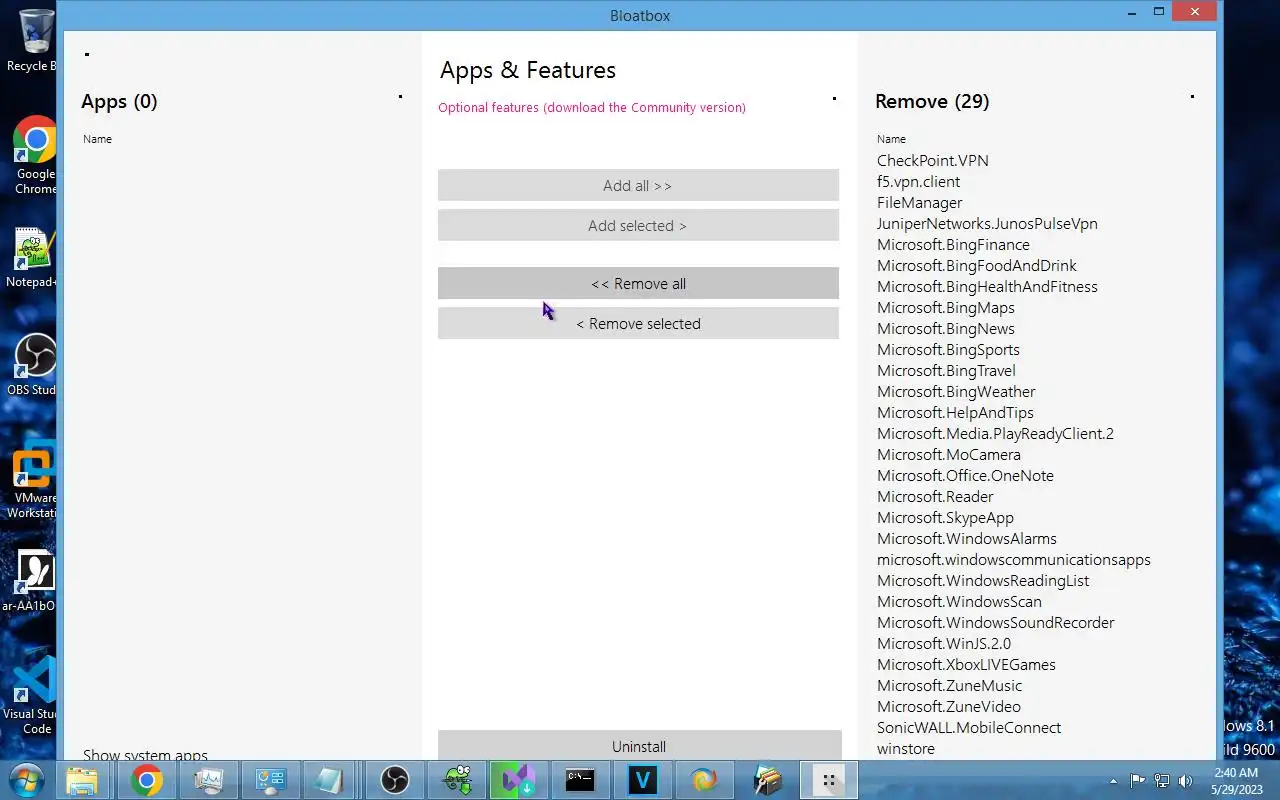This screenshot has height=800, width=1280.
Task: Open Notepad++ chameleon taskbar icon
Action: pos(456,779)
